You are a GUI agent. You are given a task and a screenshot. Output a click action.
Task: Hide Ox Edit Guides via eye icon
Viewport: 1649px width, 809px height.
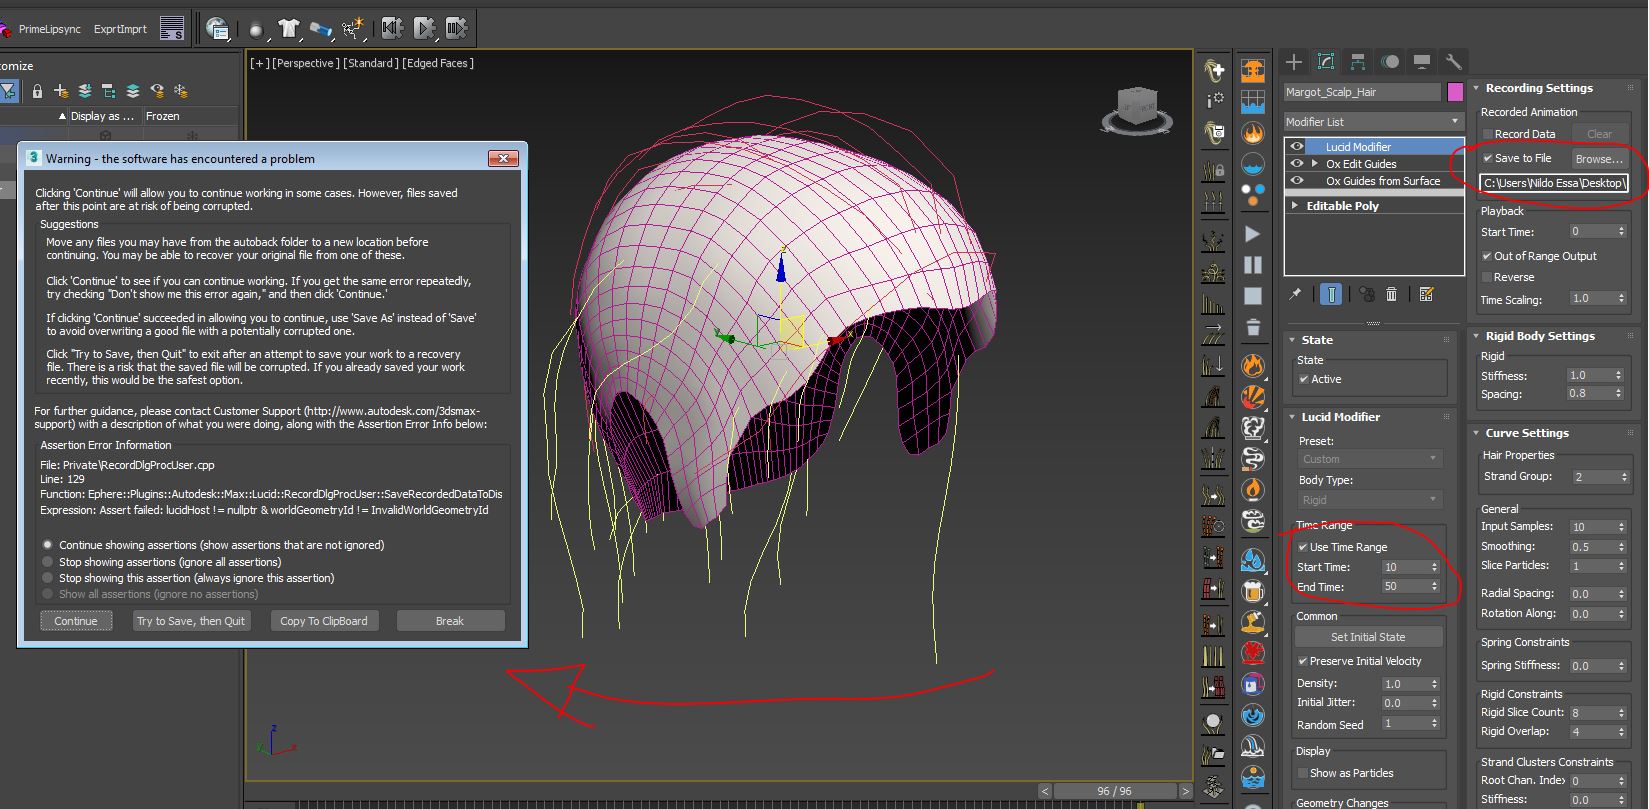pos(1297,164)
